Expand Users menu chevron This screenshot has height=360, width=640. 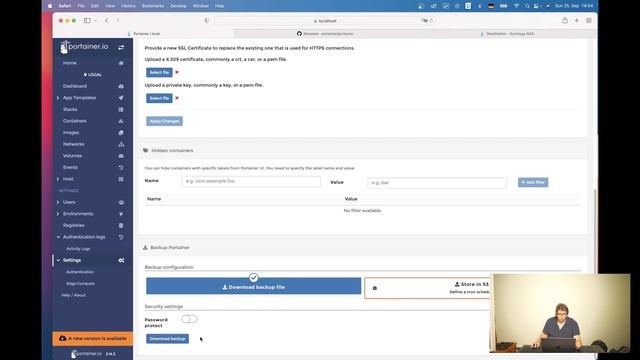58,202
